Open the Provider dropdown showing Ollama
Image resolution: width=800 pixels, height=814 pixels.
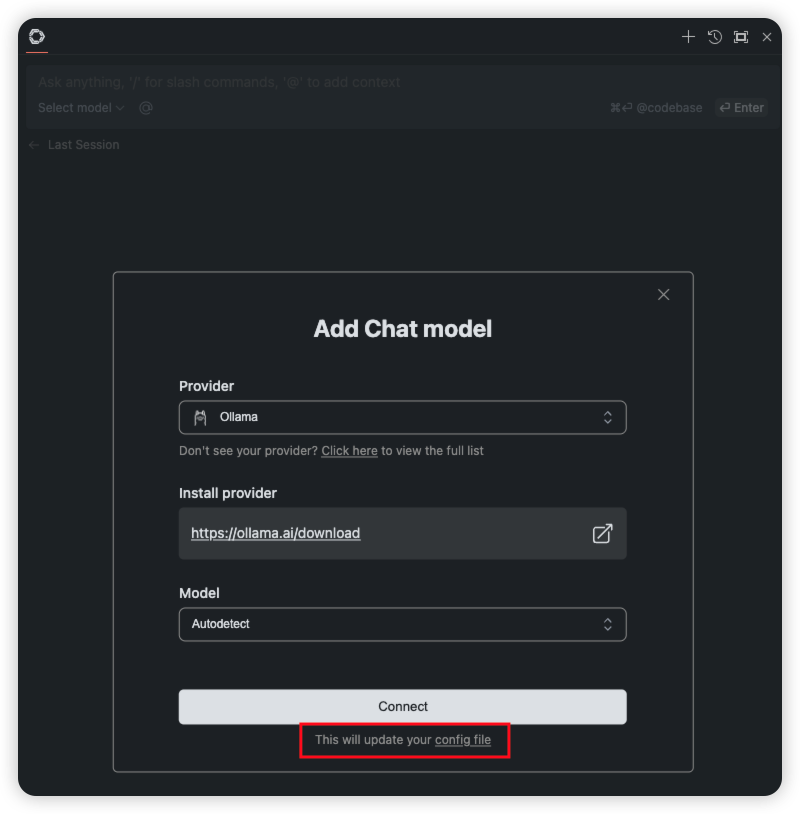coord(402,417)
